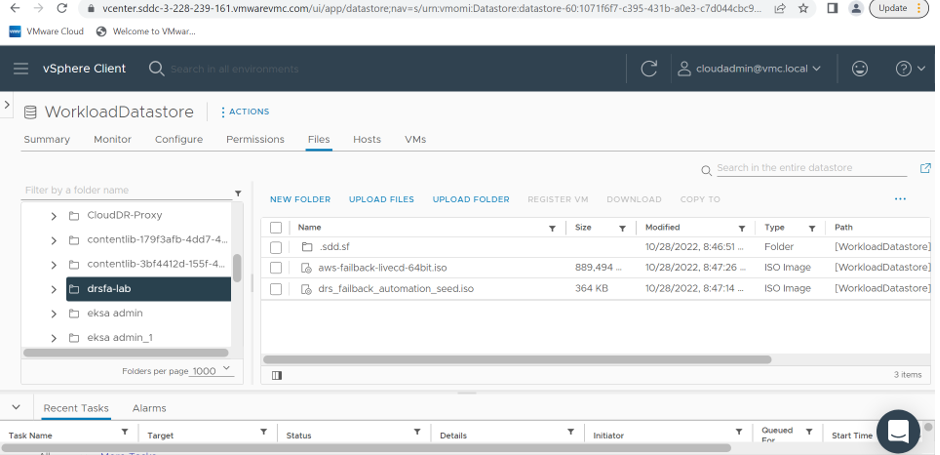Open the chat support bubble
Screen dimensions: 940x455
(x=898, y=431)
